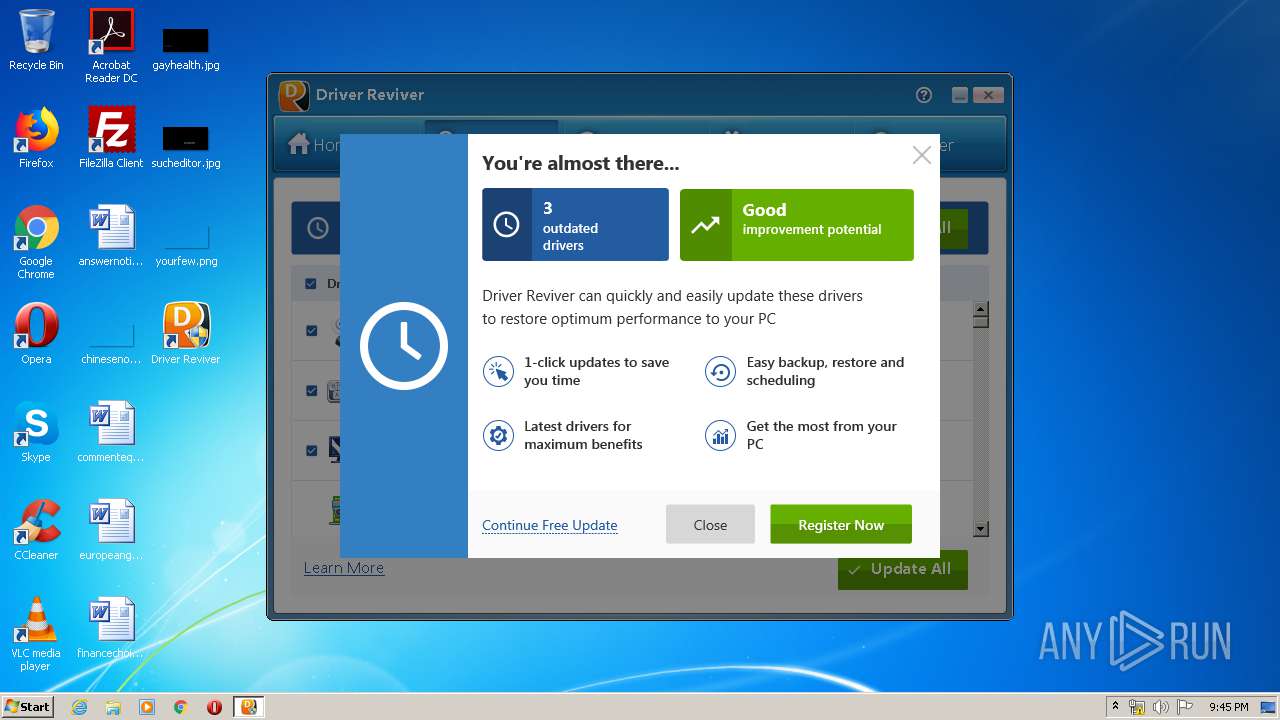Click the taskbar clock showing 9:45 PM

pyautogui.click(x=1229, y=707)
